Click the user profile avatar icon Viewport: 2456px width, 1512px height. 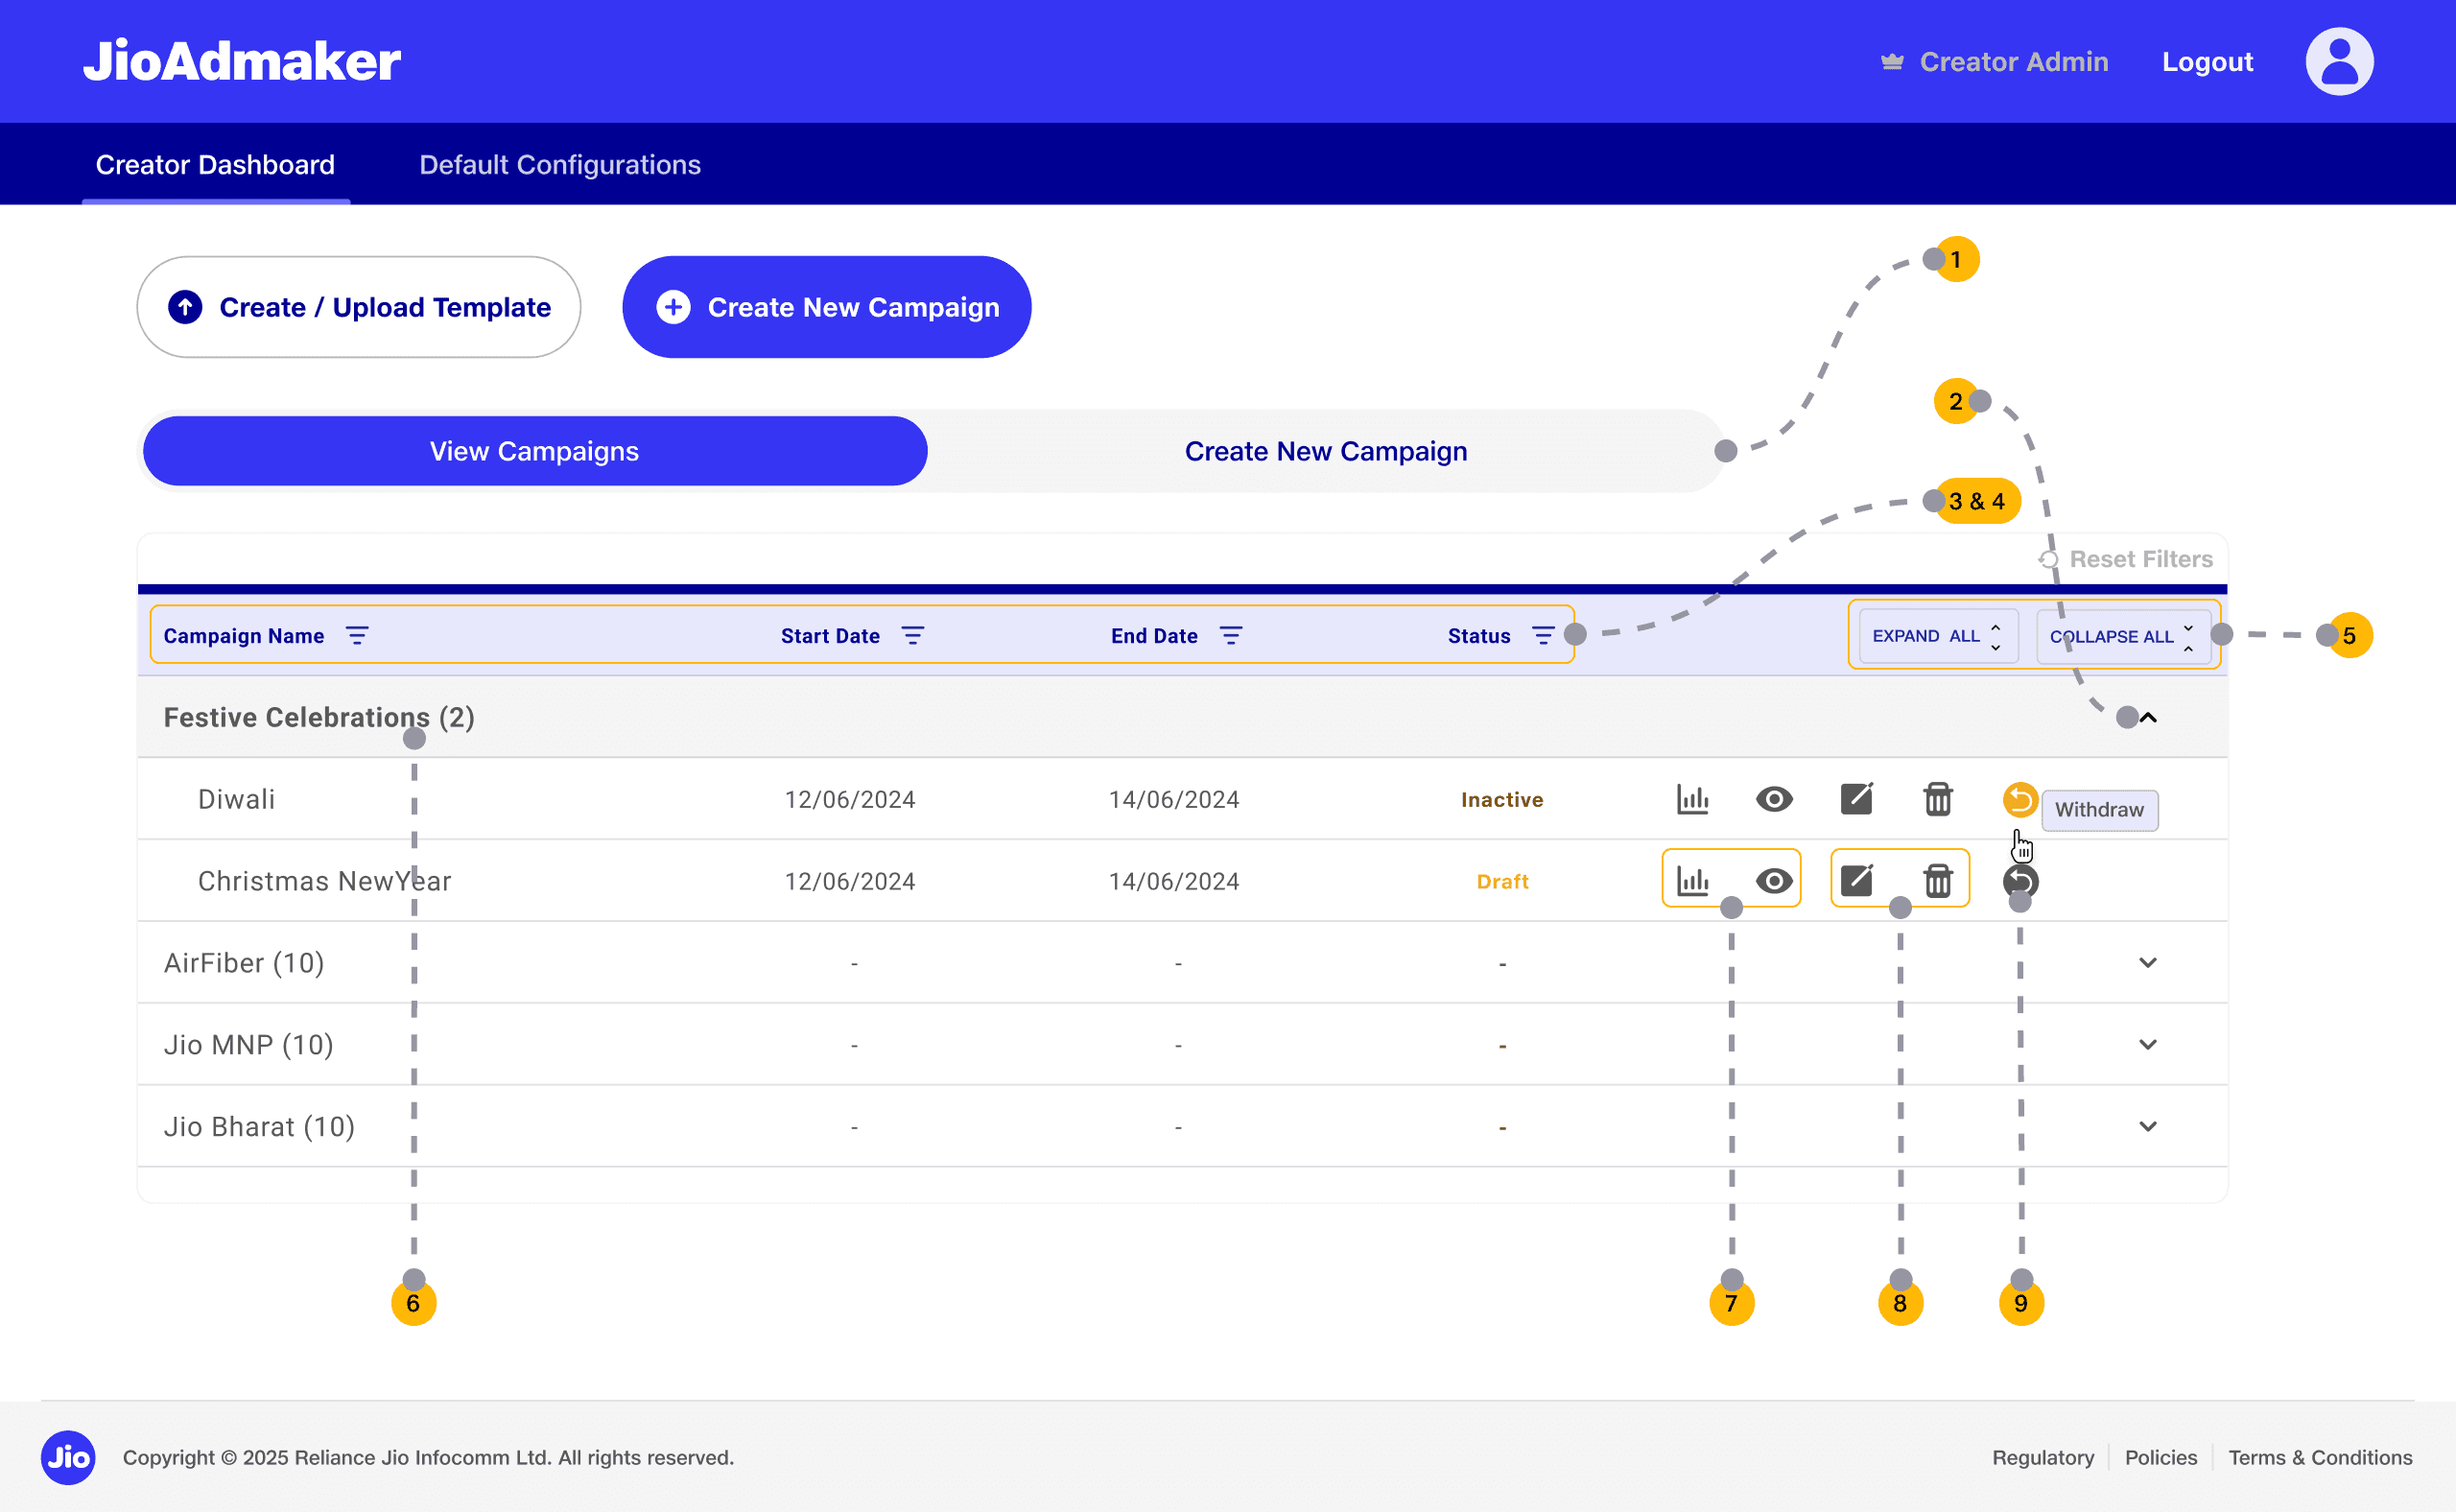click(2338, 62)
